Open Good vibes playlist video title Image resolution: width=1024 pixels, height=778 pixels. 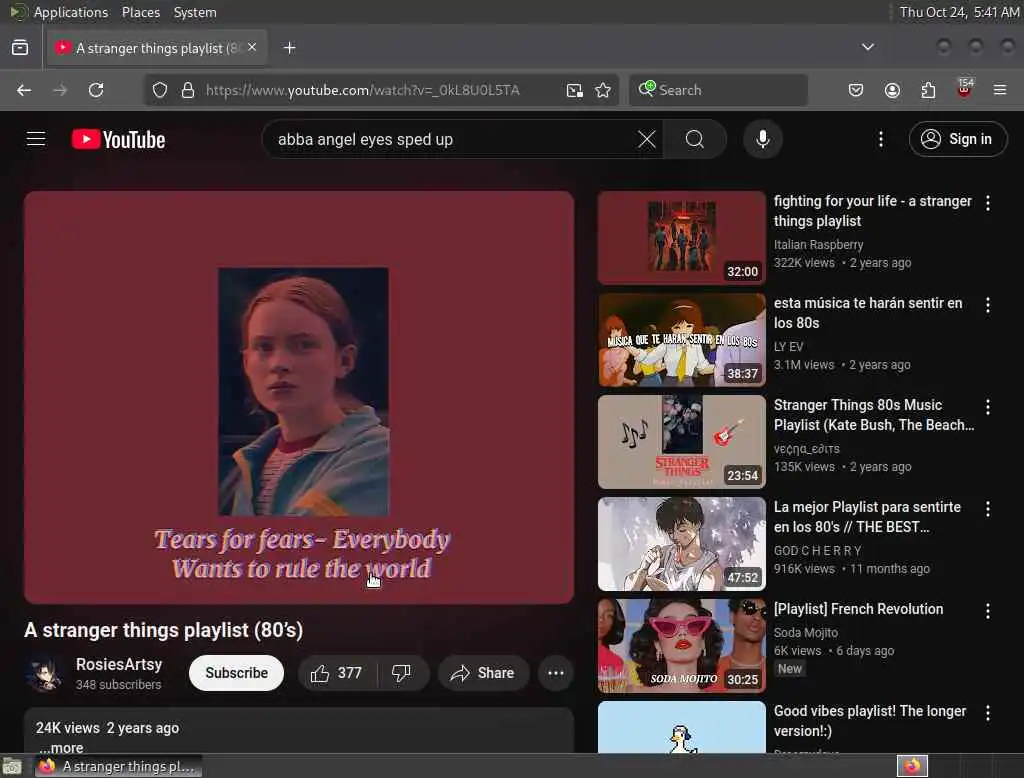coord(870,721)
